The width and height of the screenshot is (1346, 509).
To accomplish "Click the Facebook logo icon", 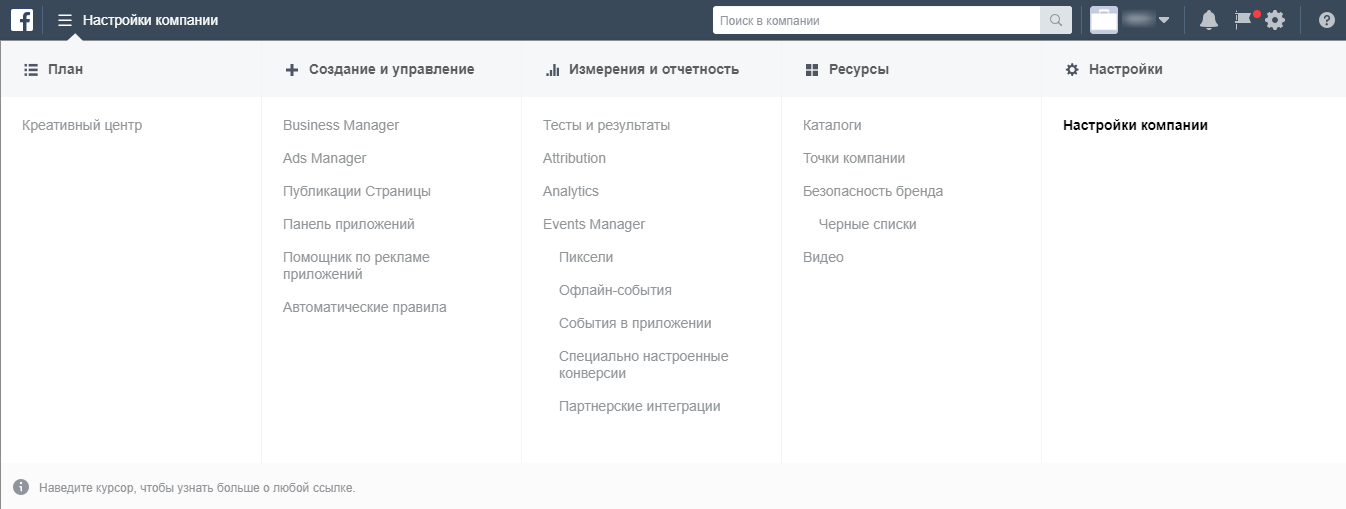I will coord(22,20).
